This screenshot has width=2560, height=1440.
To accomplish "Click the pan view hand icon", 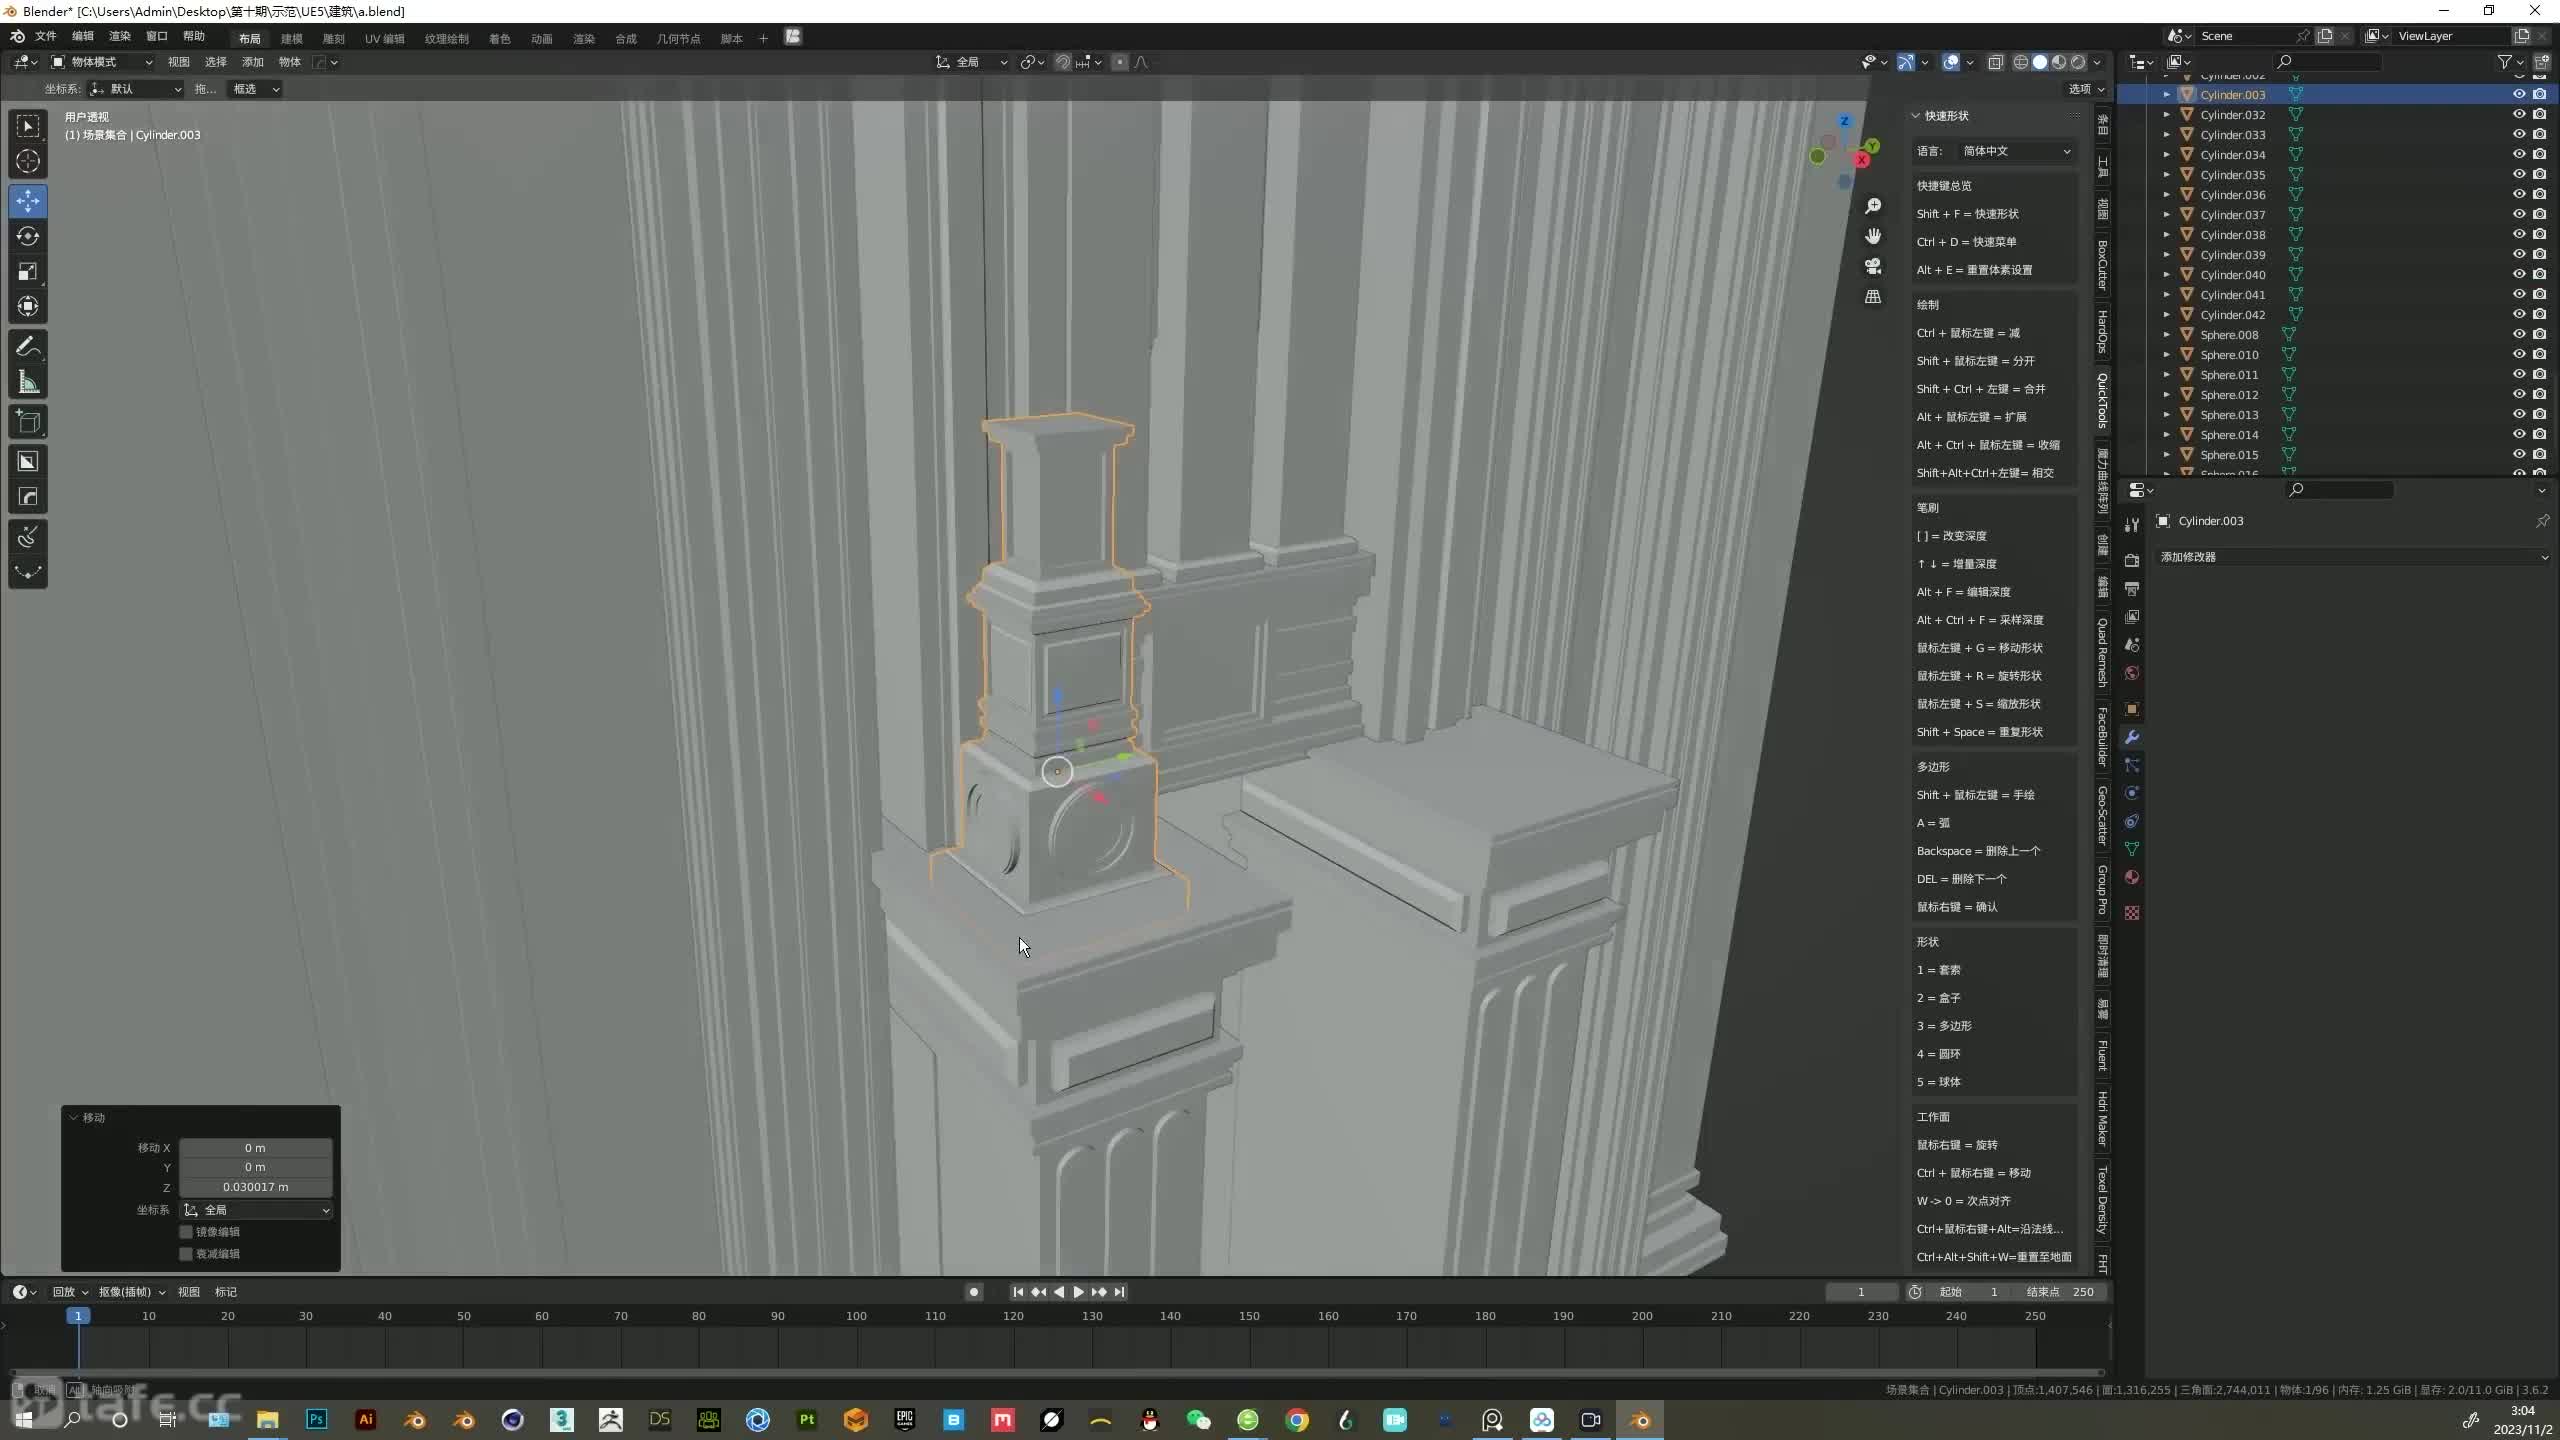I will (x=1873, y=236).
